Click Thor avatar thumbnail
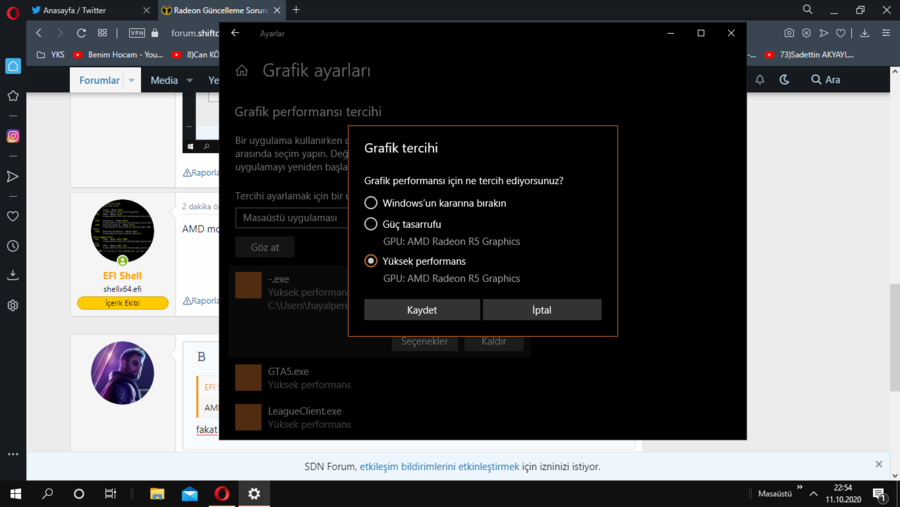The image size is (900, 507). point(122,373)
